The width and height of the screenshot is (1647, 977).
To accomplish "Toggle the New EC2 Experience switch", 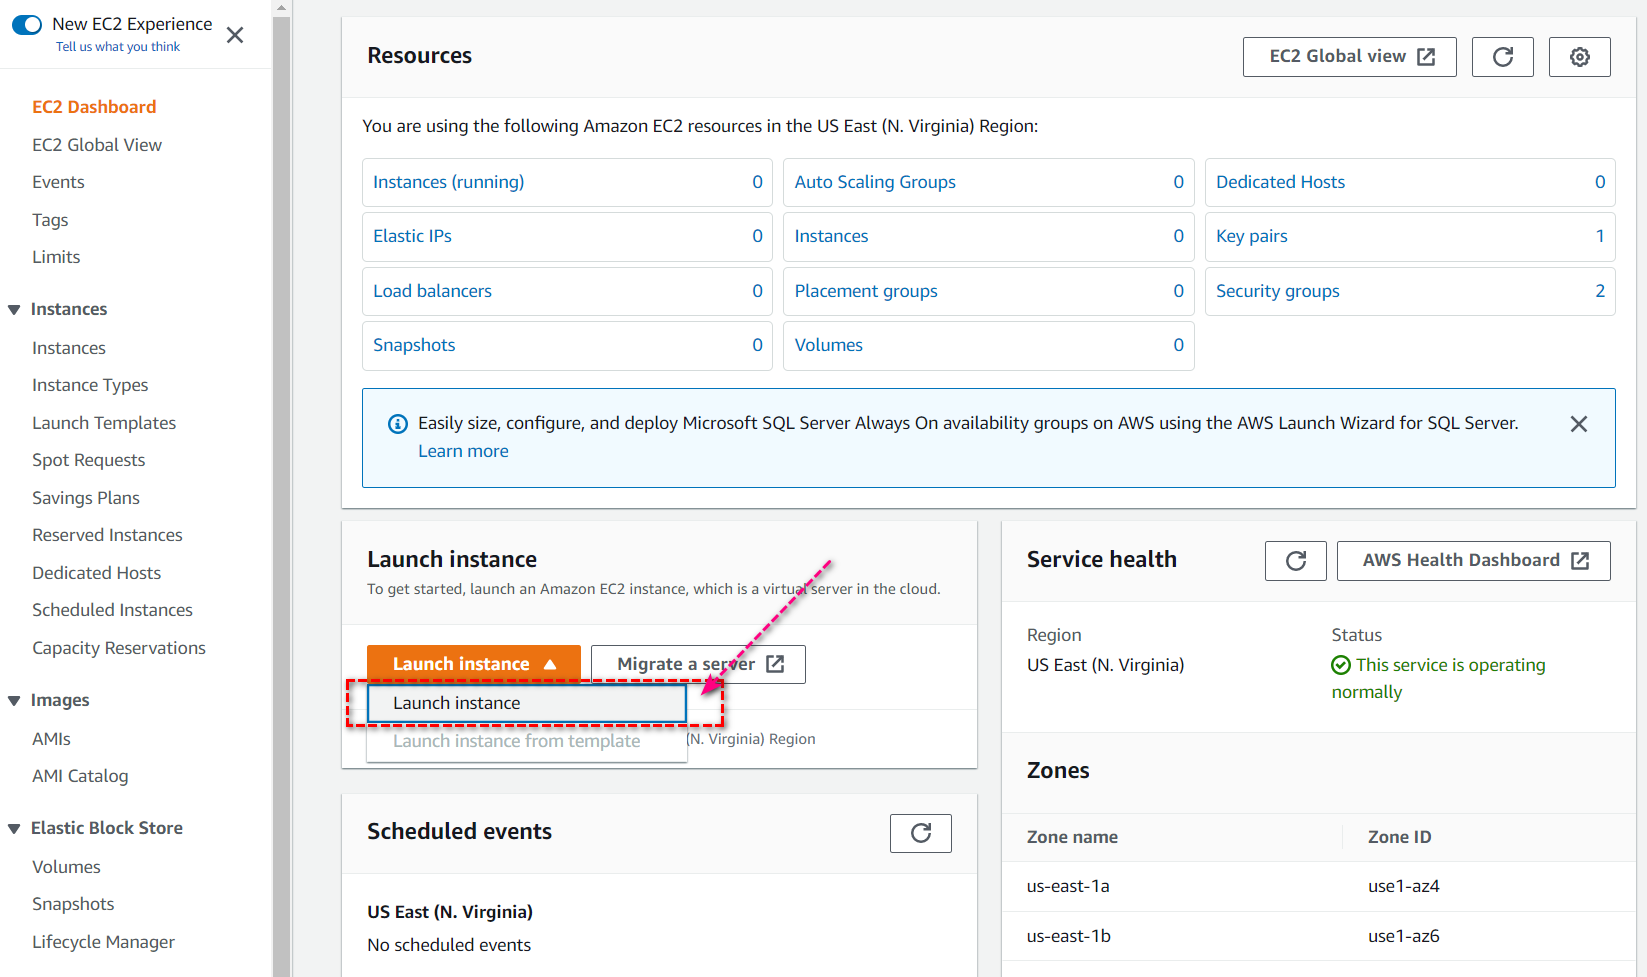I will tap(27, 24).
